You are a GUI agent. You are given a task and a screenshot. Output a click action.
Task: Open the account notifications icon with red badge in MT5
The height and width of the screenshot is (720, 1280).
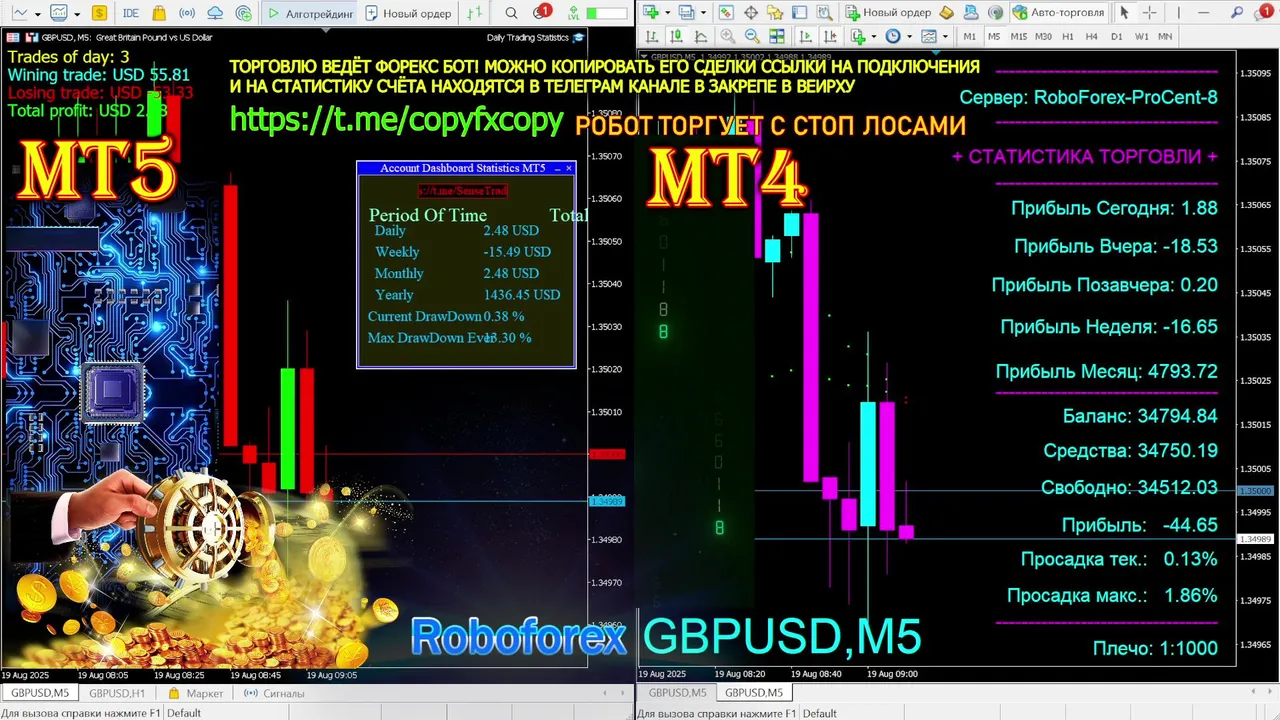pyautogui.click(x=541, y=12)
